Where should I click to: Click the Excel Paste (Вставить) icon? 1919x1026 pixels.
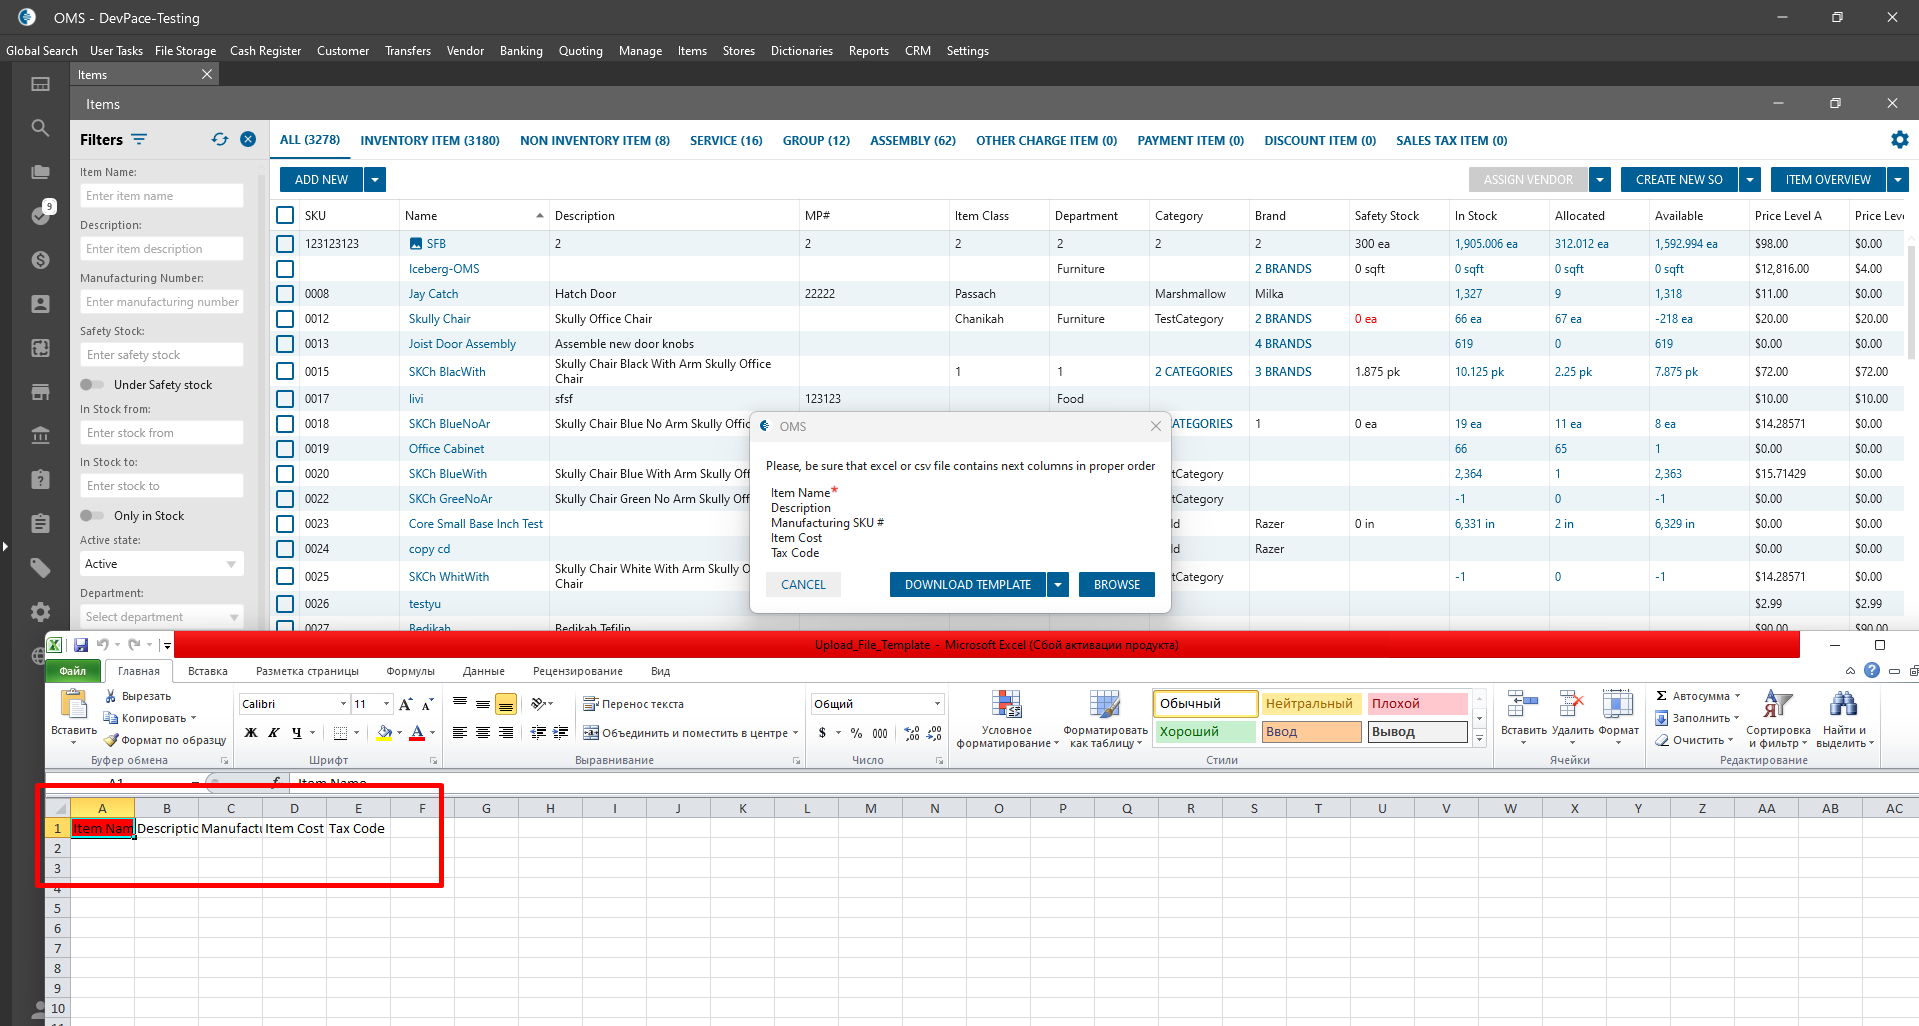73,706
